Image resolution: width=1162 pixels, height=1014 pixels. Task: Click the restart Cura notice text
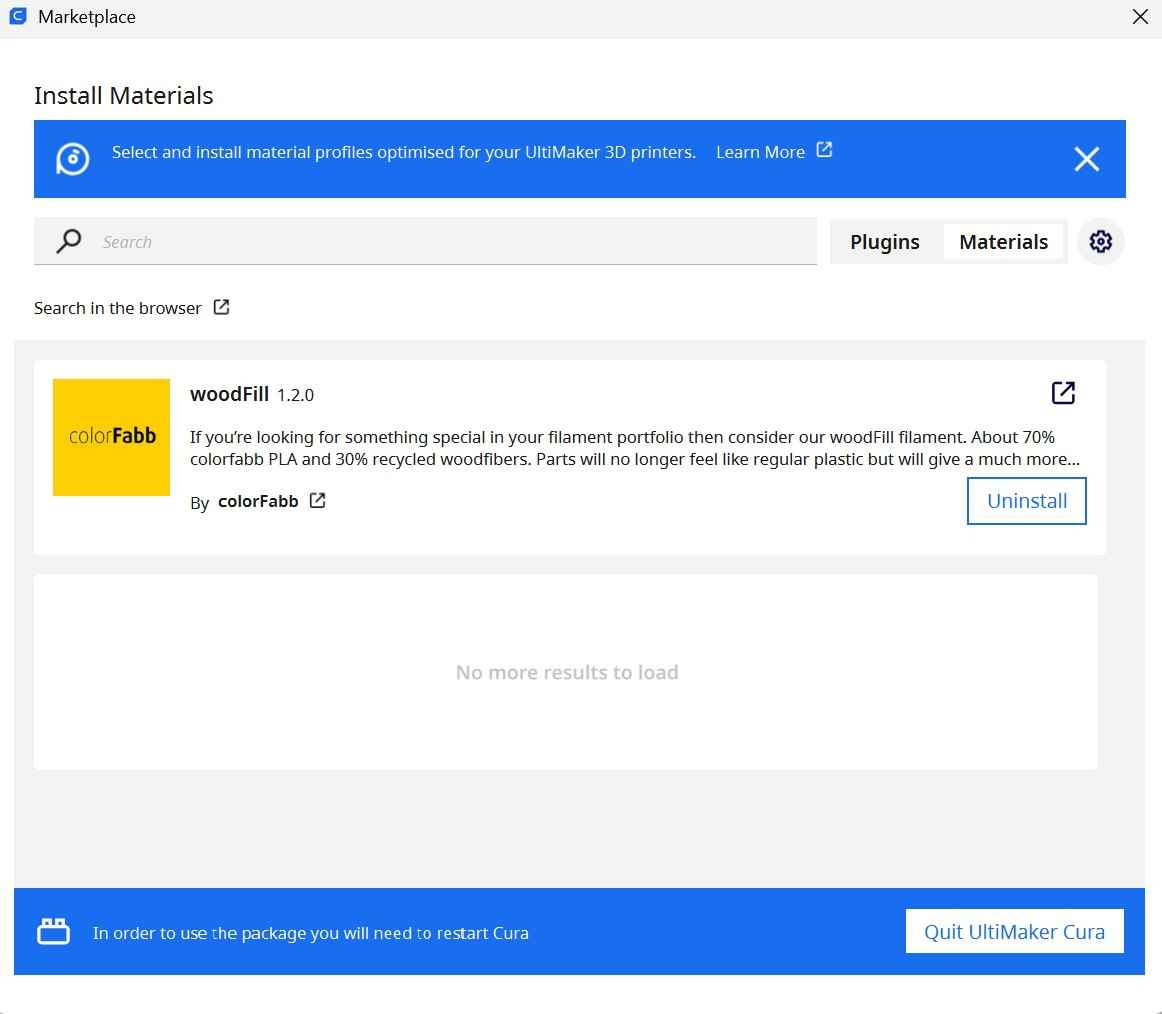point(311,933)
